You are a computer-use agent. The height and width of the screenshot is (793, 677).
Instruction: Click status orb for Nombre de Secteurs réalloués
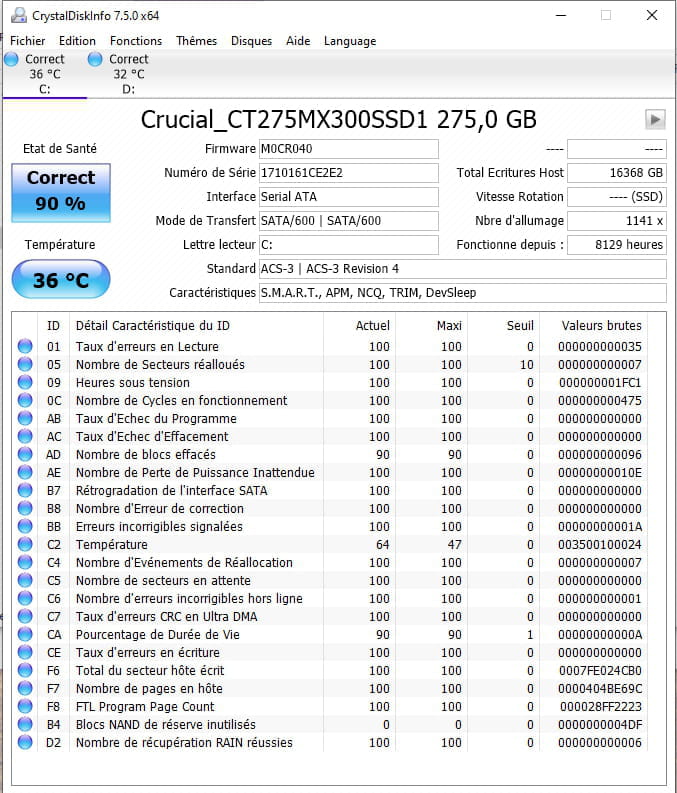point(25,364)
